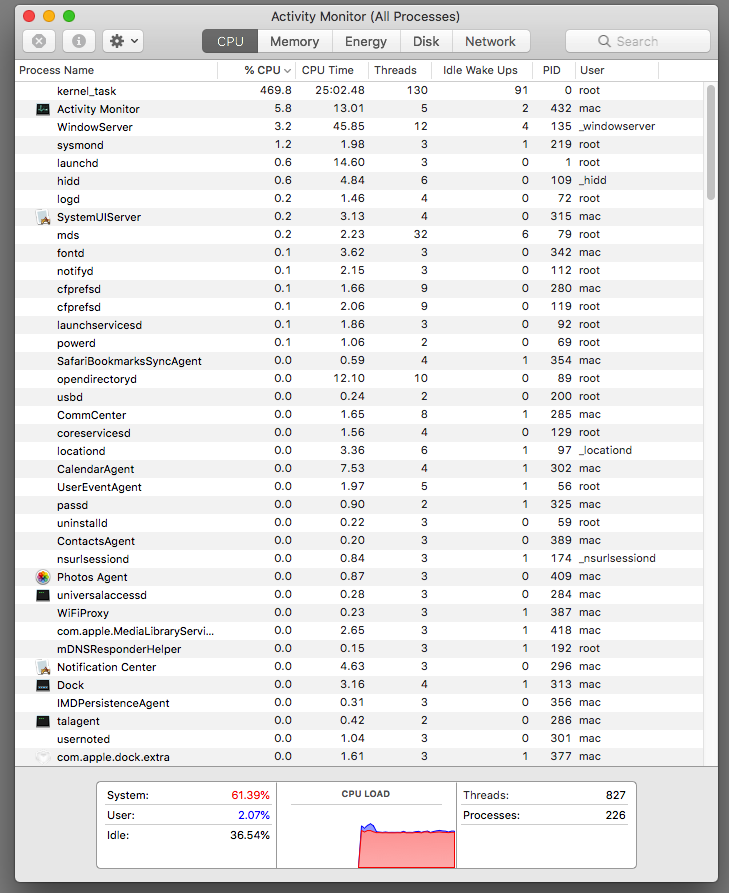
Task: Select the sysmond process
Action: click(359, 145)
